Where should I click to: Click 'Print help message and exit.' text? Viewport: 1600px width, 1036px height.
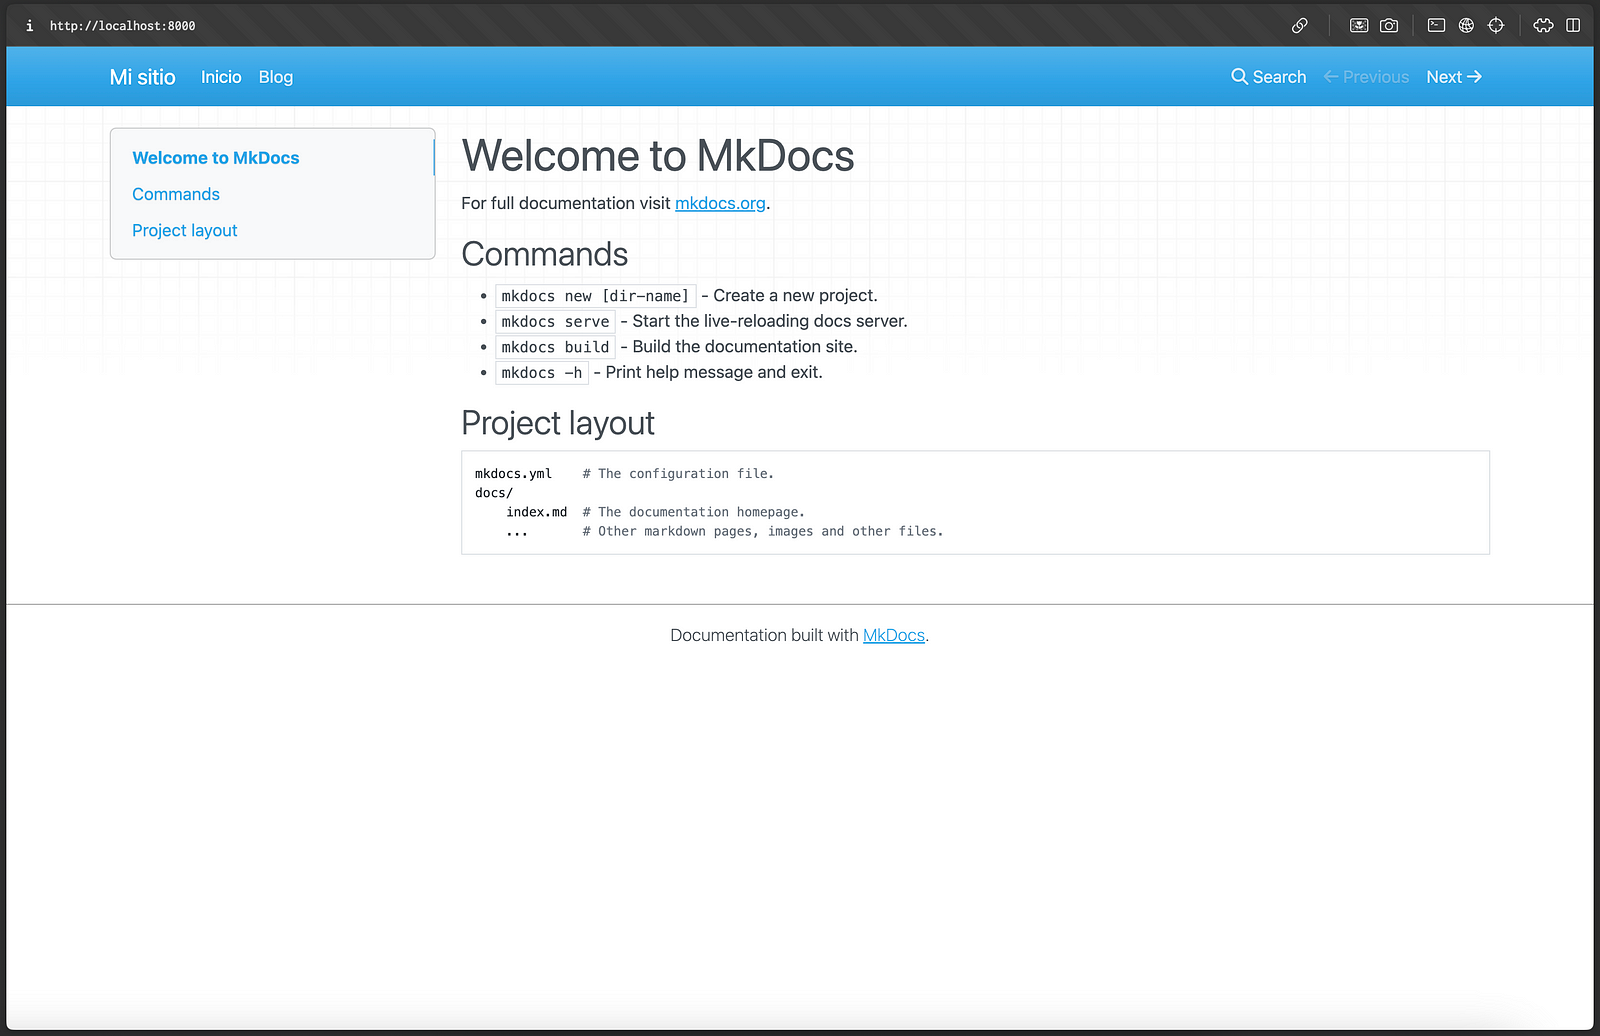click(714, 372)
